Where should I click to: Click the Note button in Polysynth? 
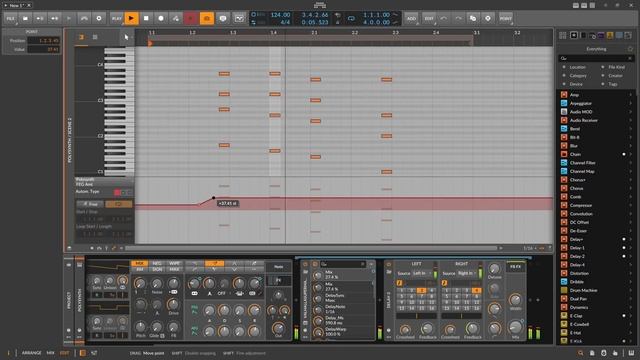[x=279, y=267]
